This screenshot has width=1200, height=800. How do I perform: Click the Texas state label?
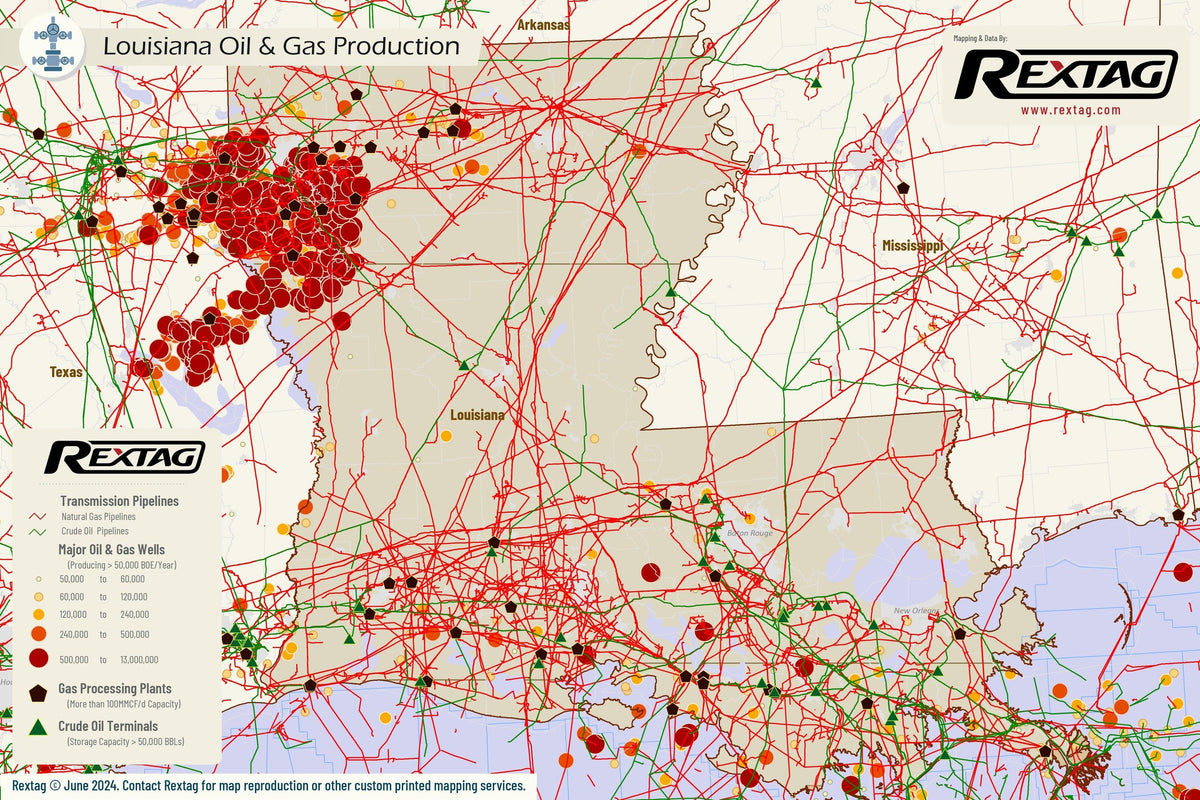click(67, 371)
